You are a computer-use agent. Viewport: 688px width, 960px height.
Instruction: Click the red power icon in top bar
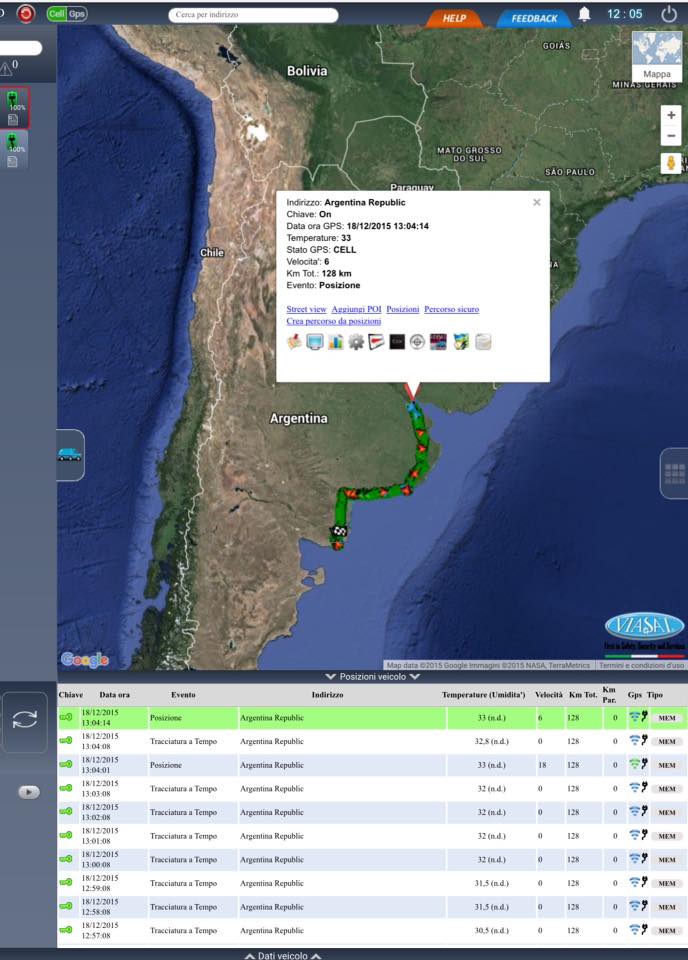click(x=26, y=14)
